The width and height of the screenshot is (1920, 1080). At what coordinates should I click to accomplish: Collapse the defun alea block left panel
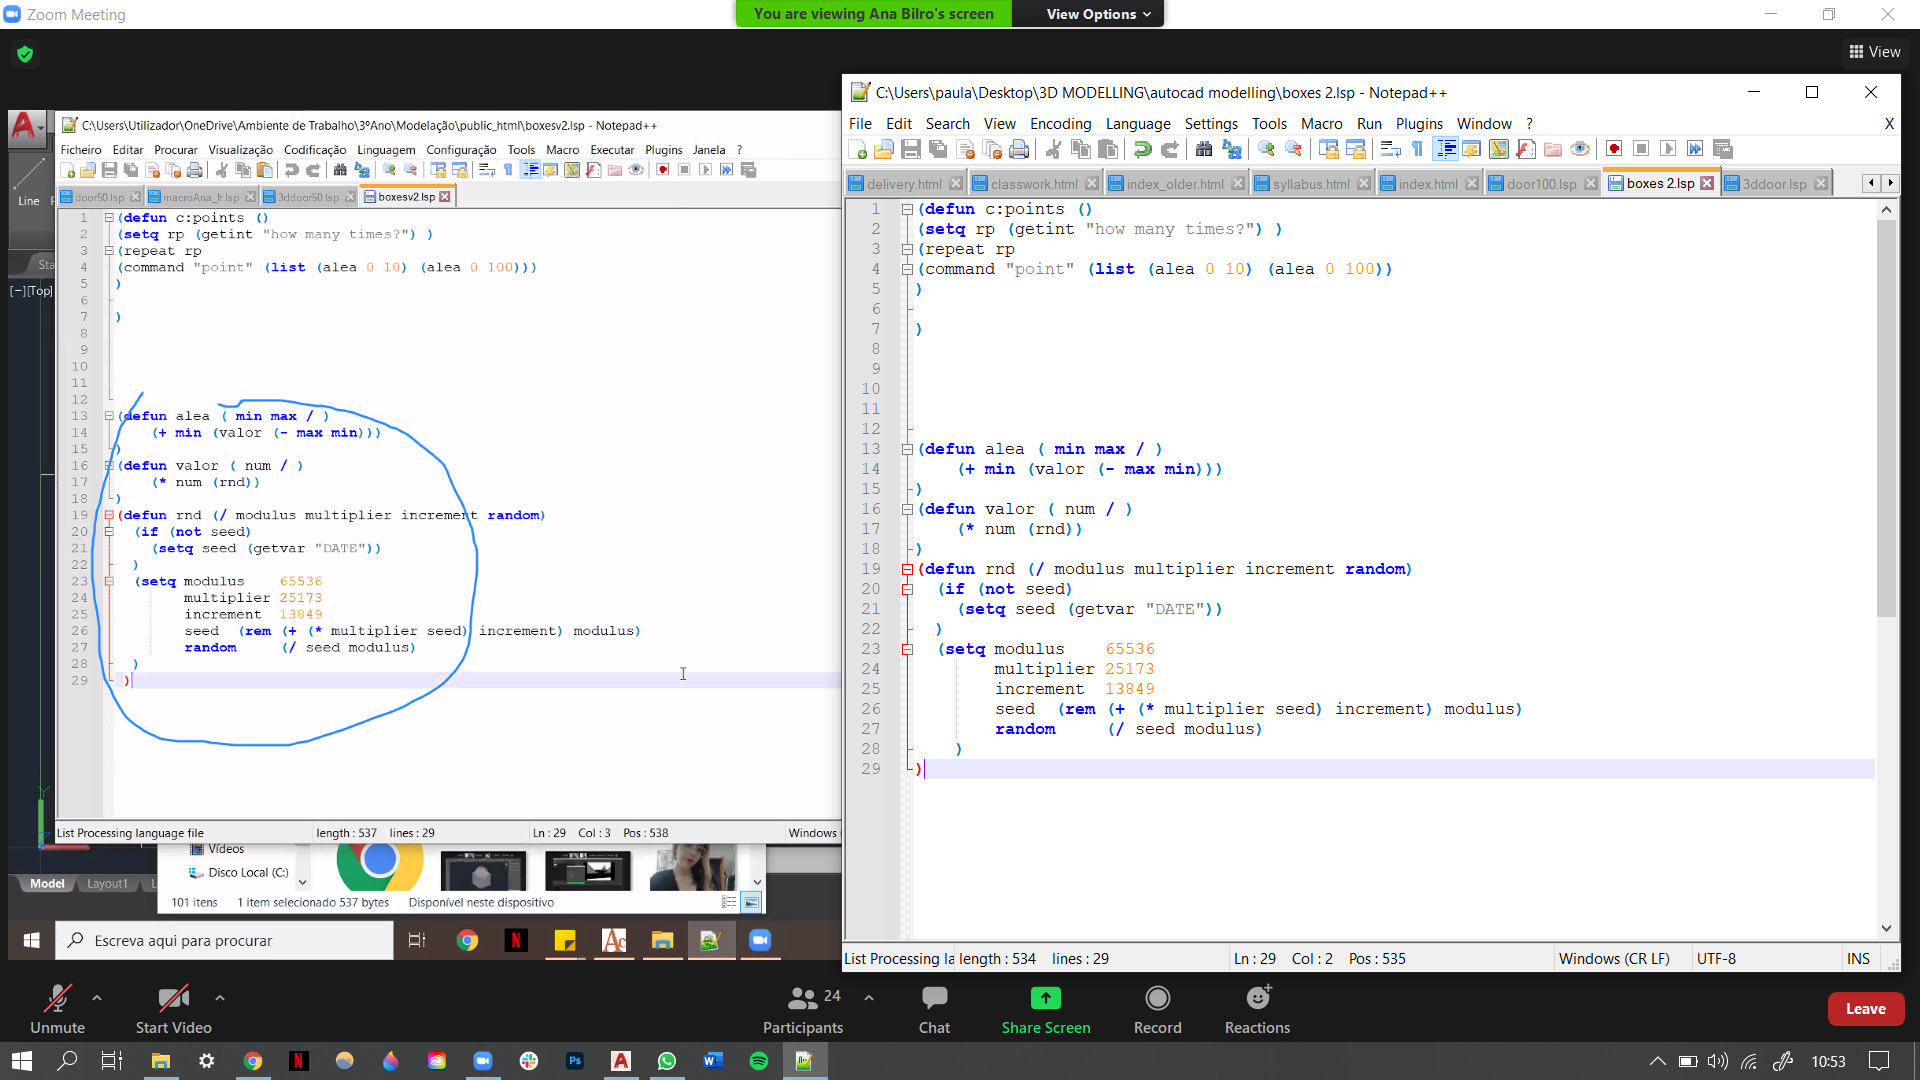point(109,415)
